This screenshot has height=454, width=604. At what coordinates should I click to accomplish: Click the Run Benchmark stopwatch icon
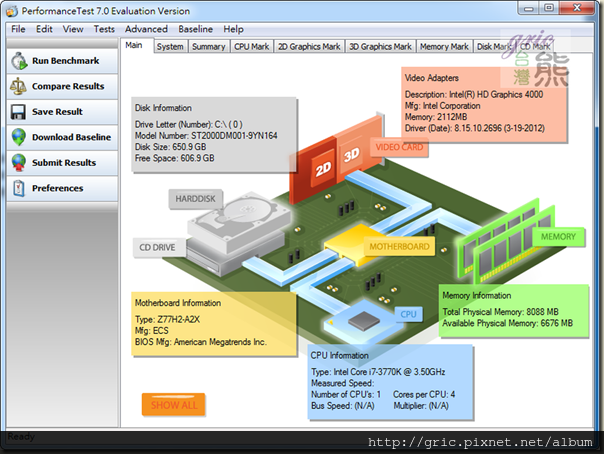click(x=19, y=61)
